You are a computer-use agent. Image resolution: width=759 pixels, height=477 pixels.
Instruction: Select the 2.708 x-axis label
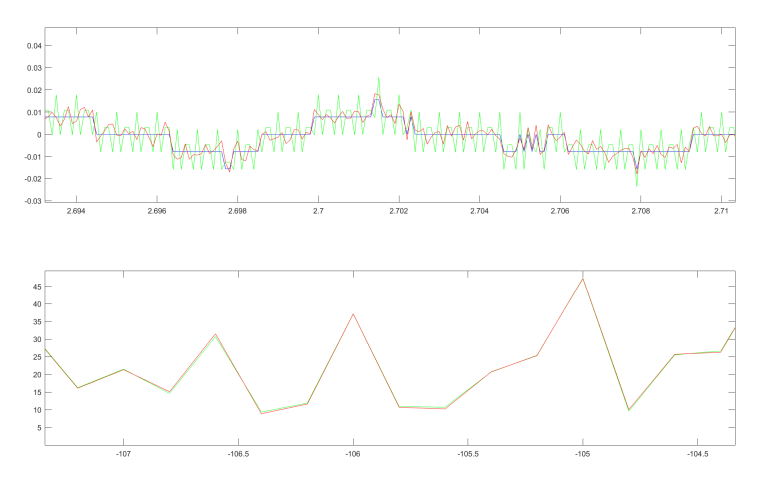[x=640, y=211]
